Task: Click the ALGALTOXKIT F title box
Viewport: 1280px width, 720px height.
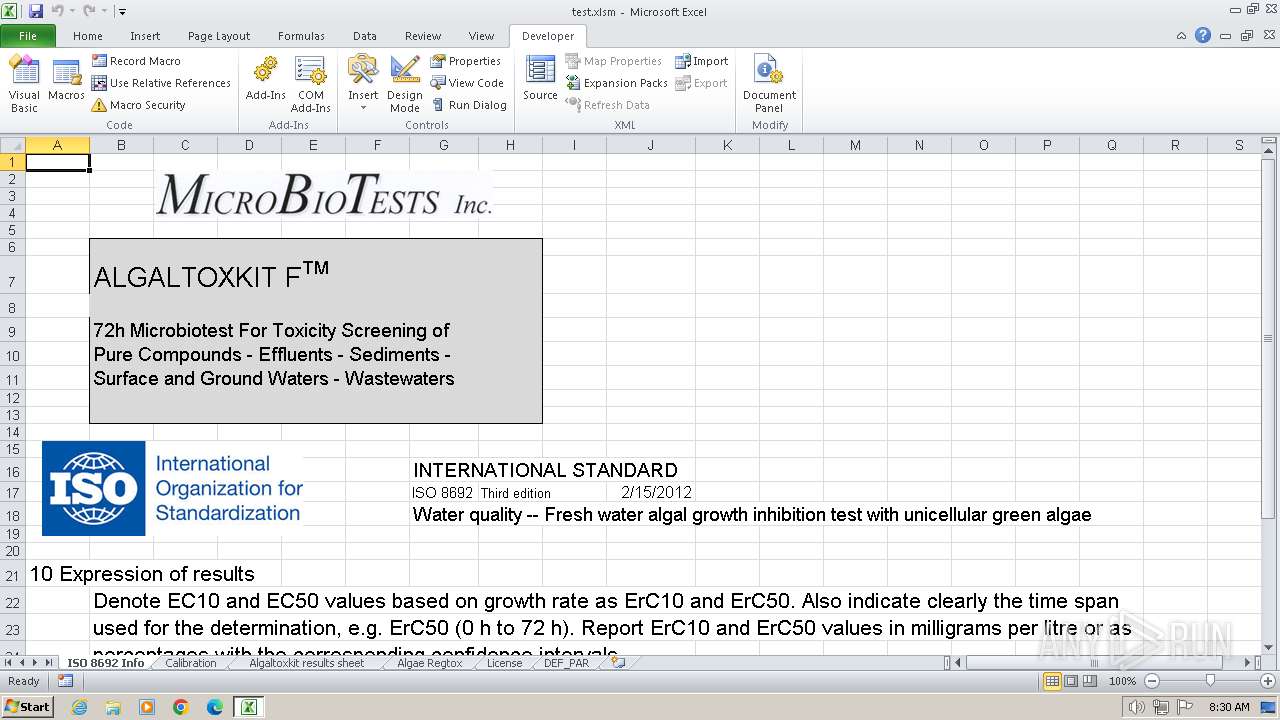Action: coord(316,331)
